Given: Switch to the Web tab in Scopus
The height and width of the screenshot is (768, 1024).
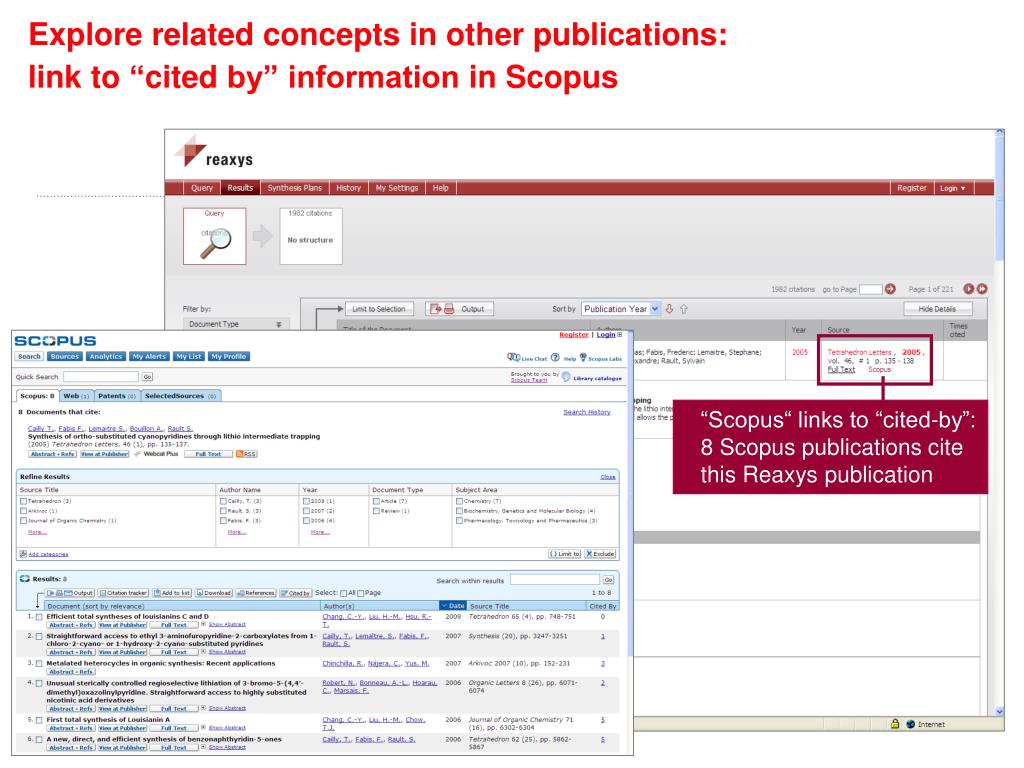Looking at the screenshot, I should click(76, 396).
